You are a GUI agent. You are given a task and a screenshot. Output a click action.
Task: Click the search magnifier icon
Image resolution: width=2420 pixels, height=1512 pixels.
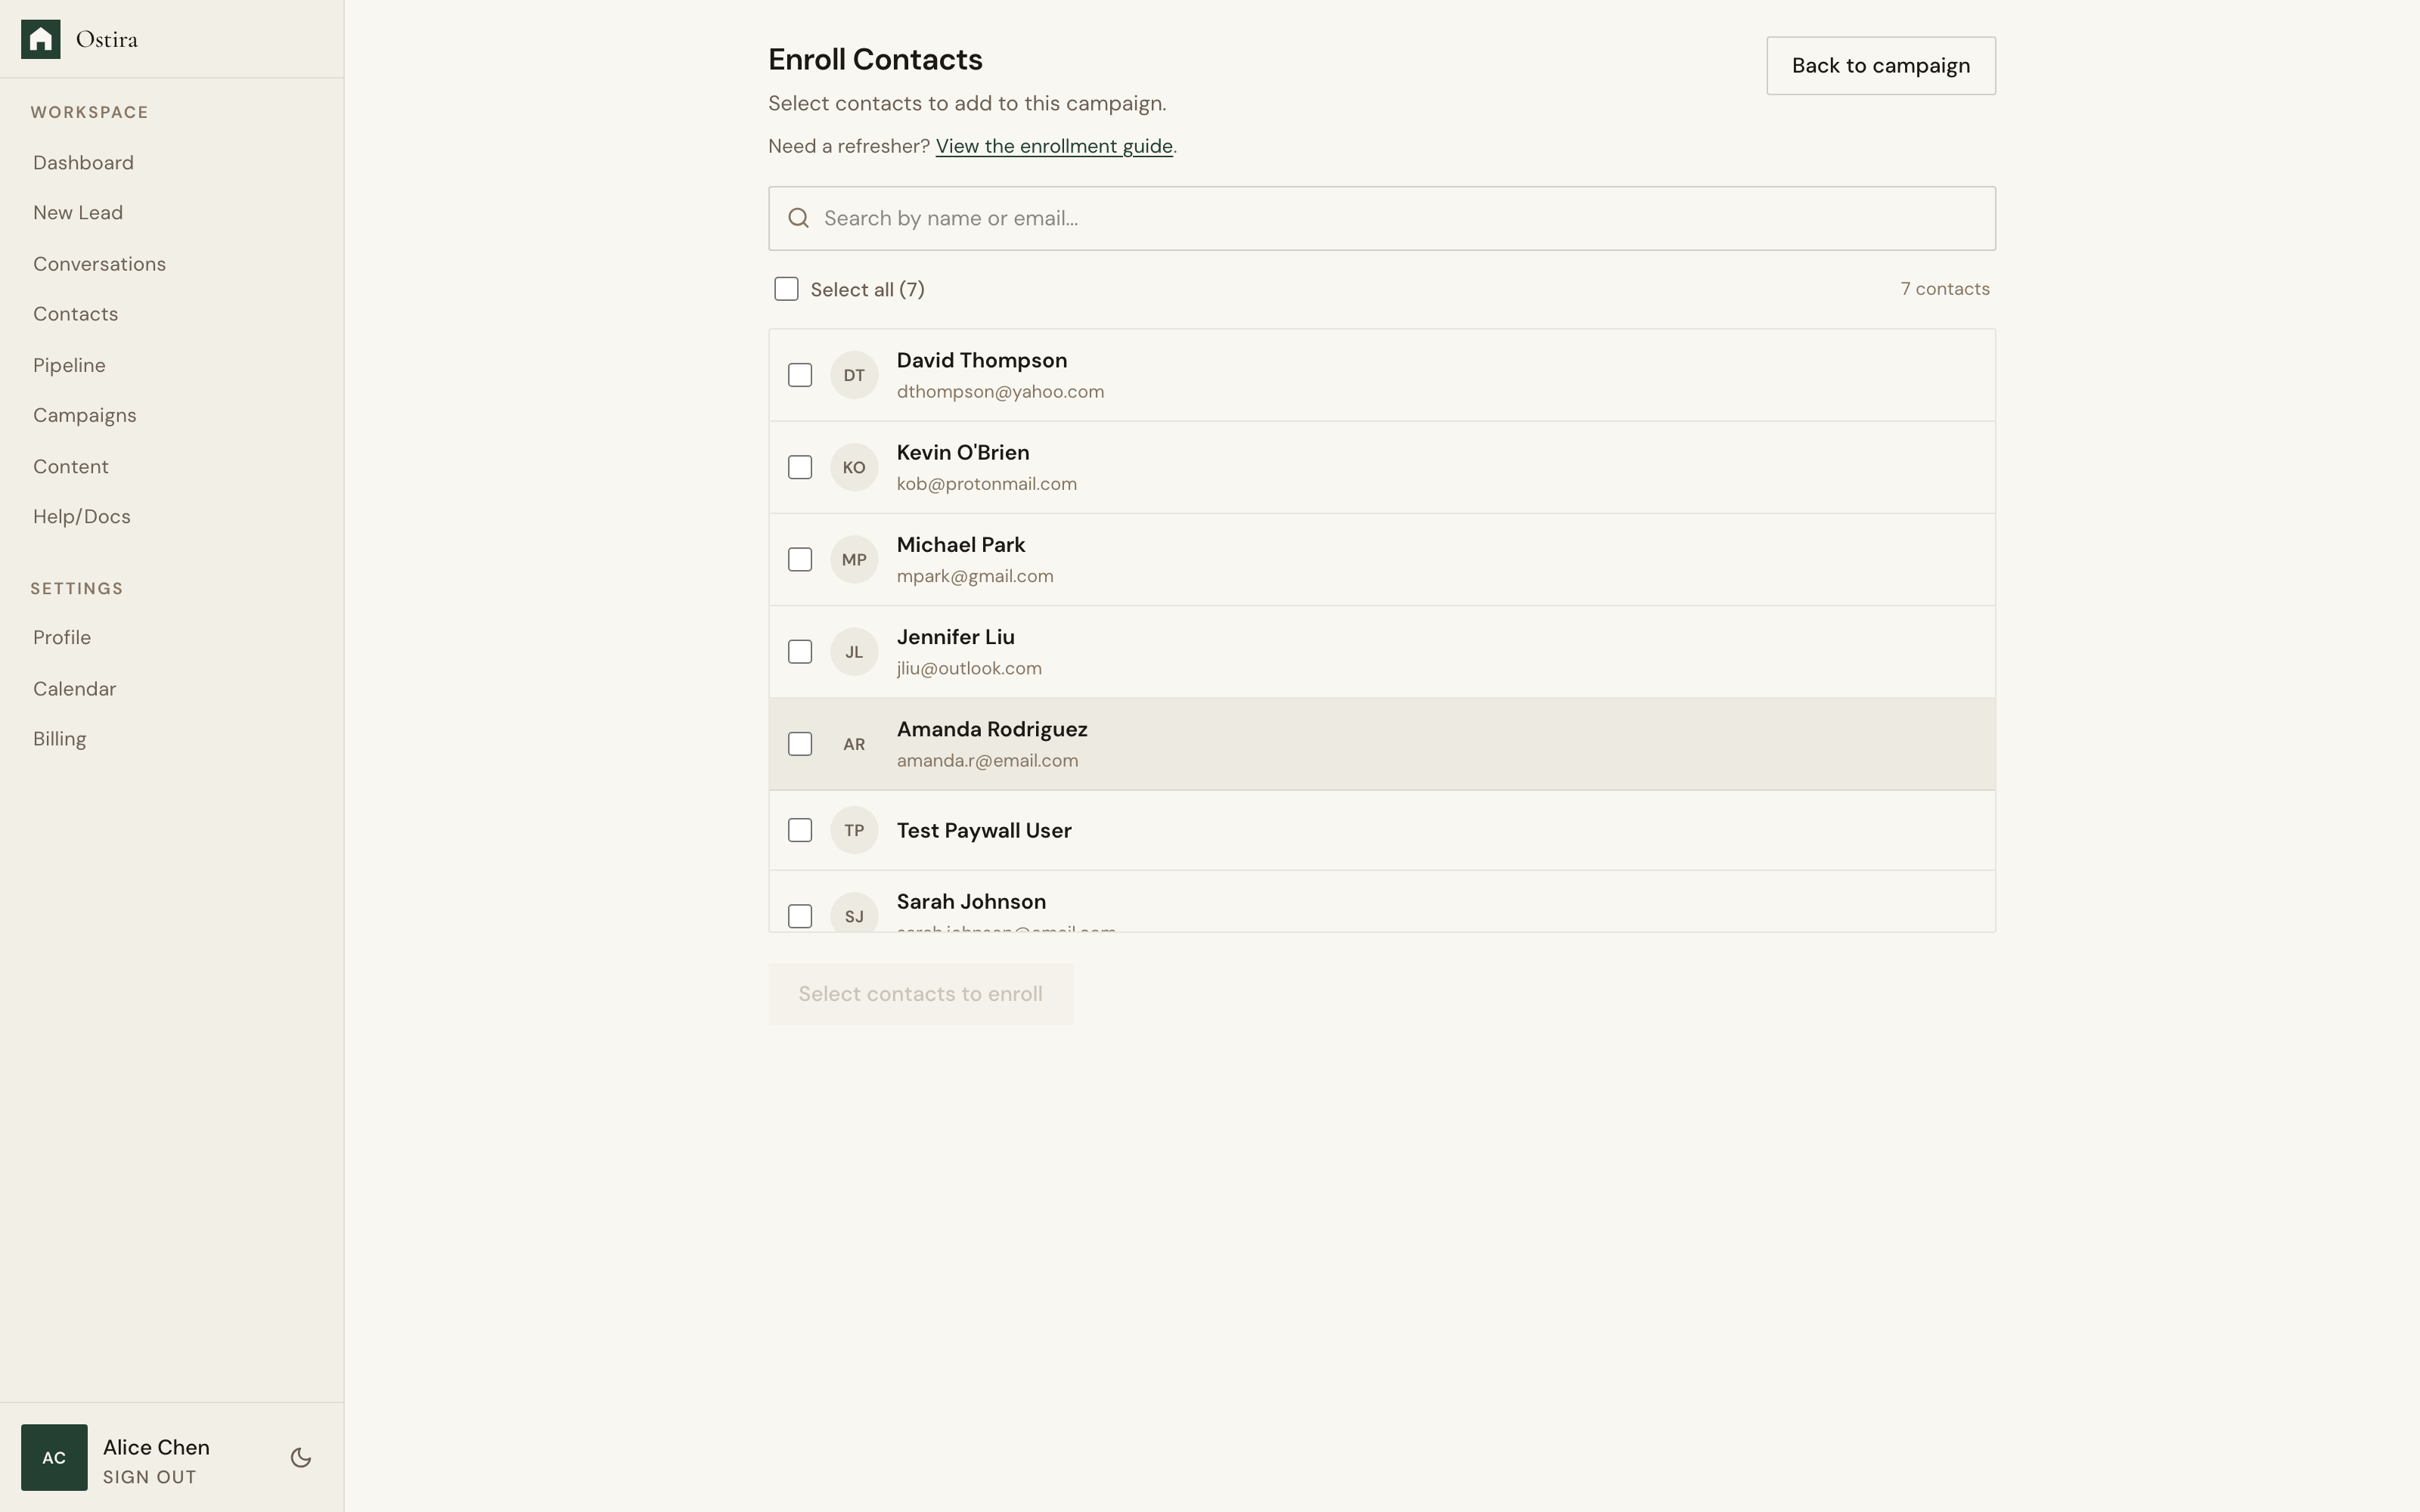(x=799, y=217)
